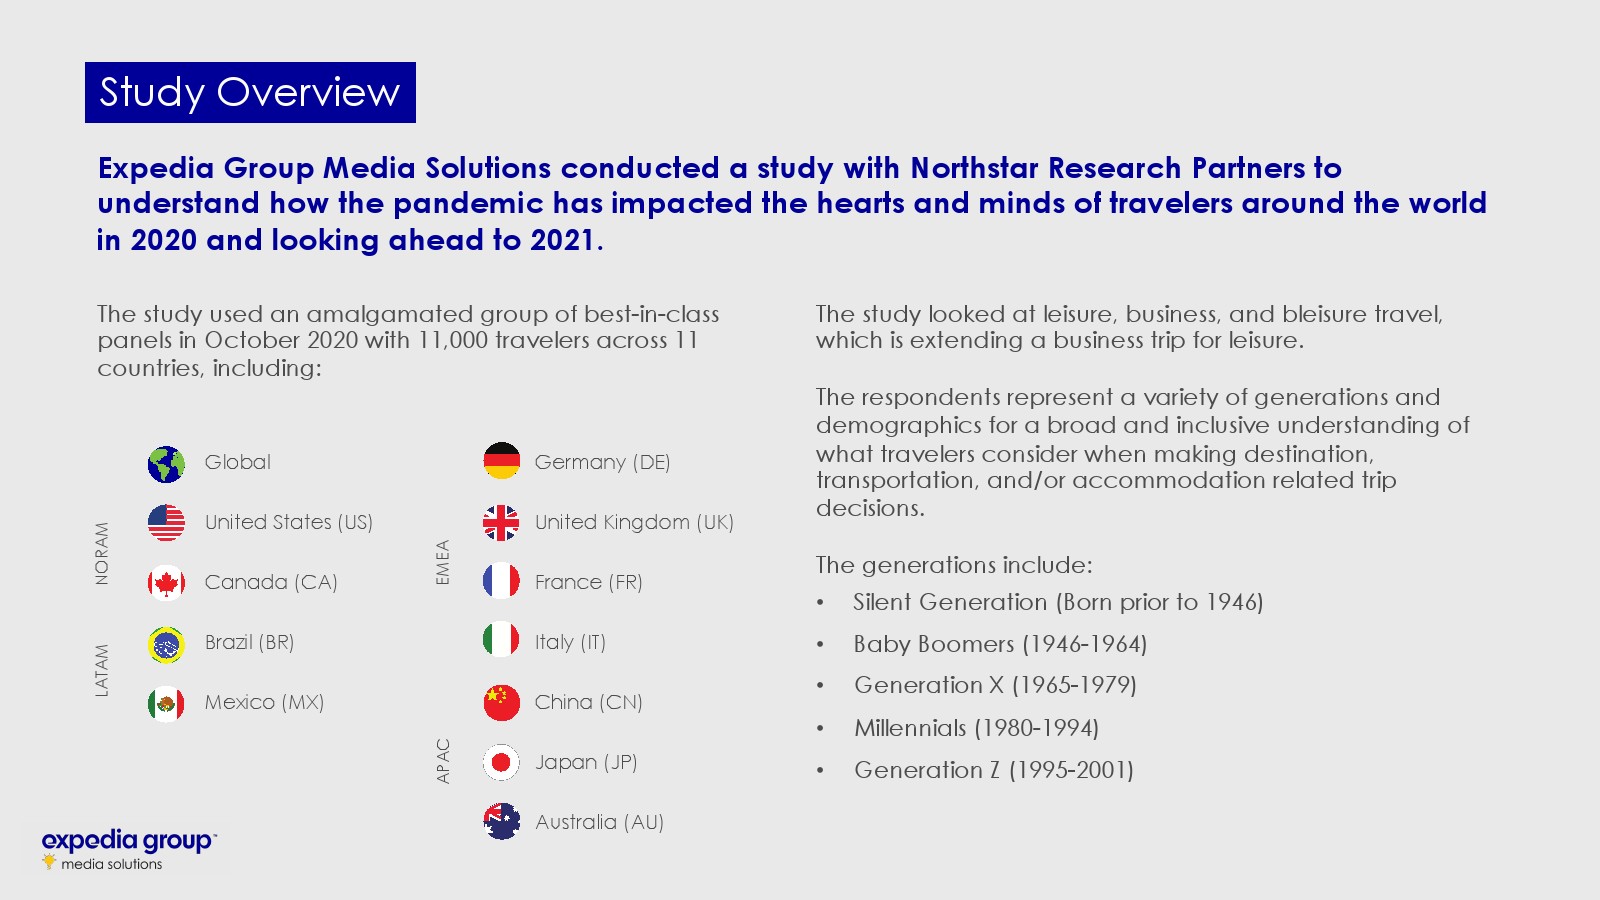Click the Expedia Group media solutions logo
Image resolution: width=1600 pixels, height=900 pixels.
click(128, 849)
